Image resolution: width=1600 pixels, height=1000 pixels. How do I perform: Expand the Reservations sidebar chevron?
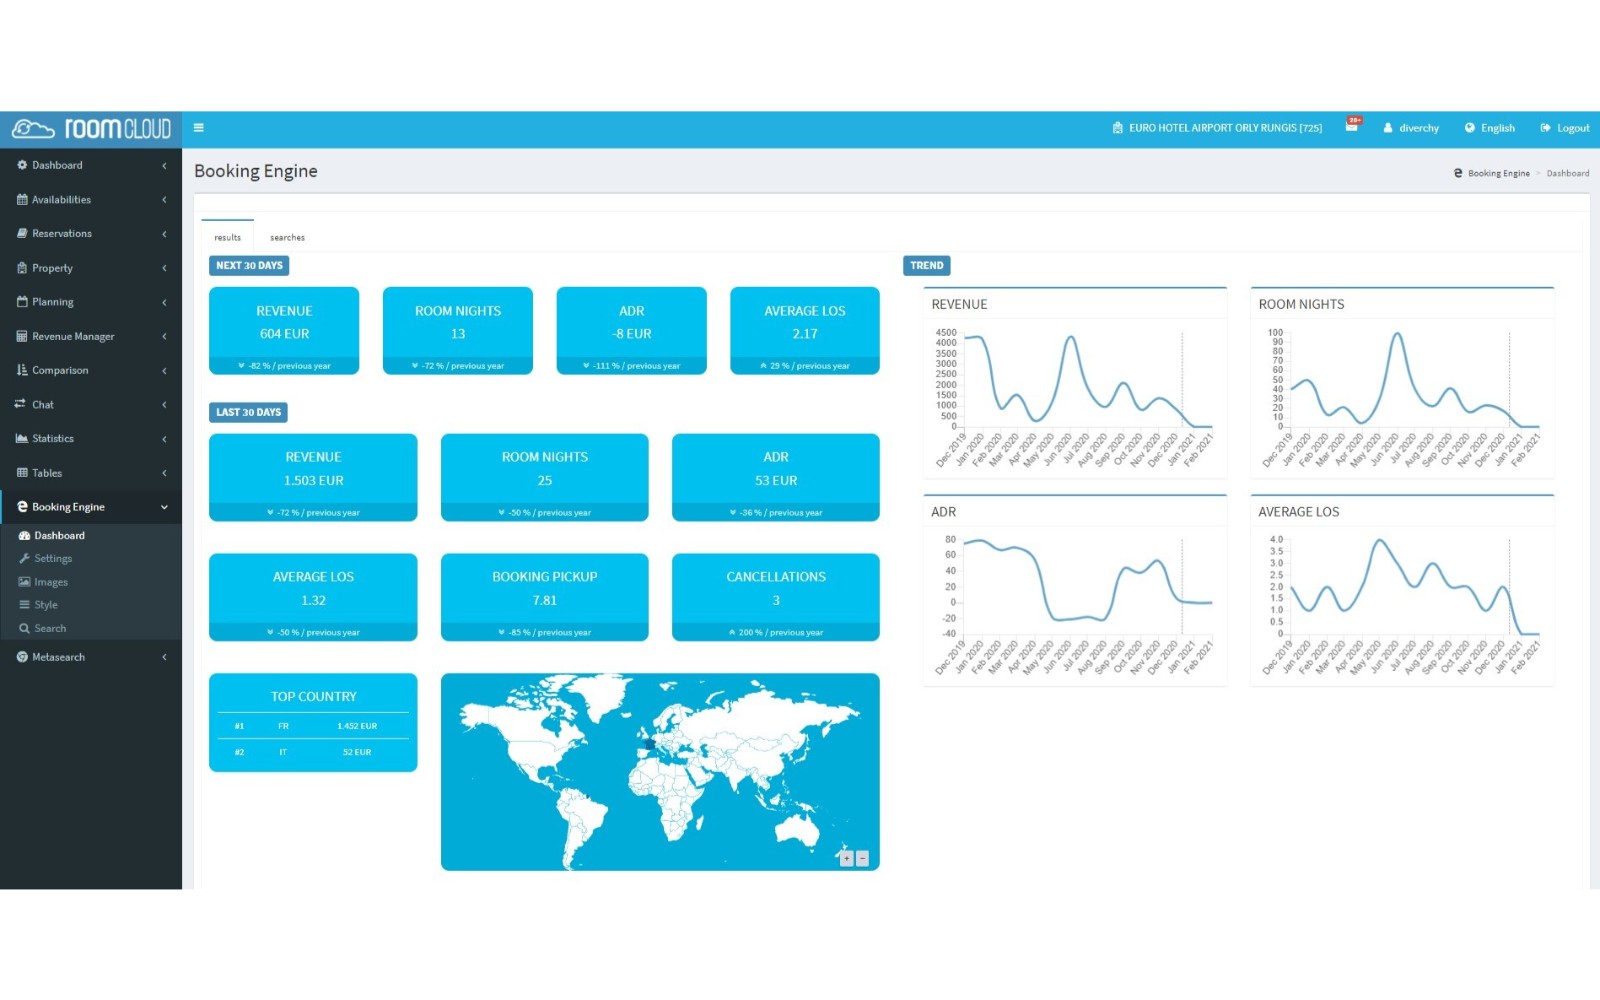(x=164, y=234)
